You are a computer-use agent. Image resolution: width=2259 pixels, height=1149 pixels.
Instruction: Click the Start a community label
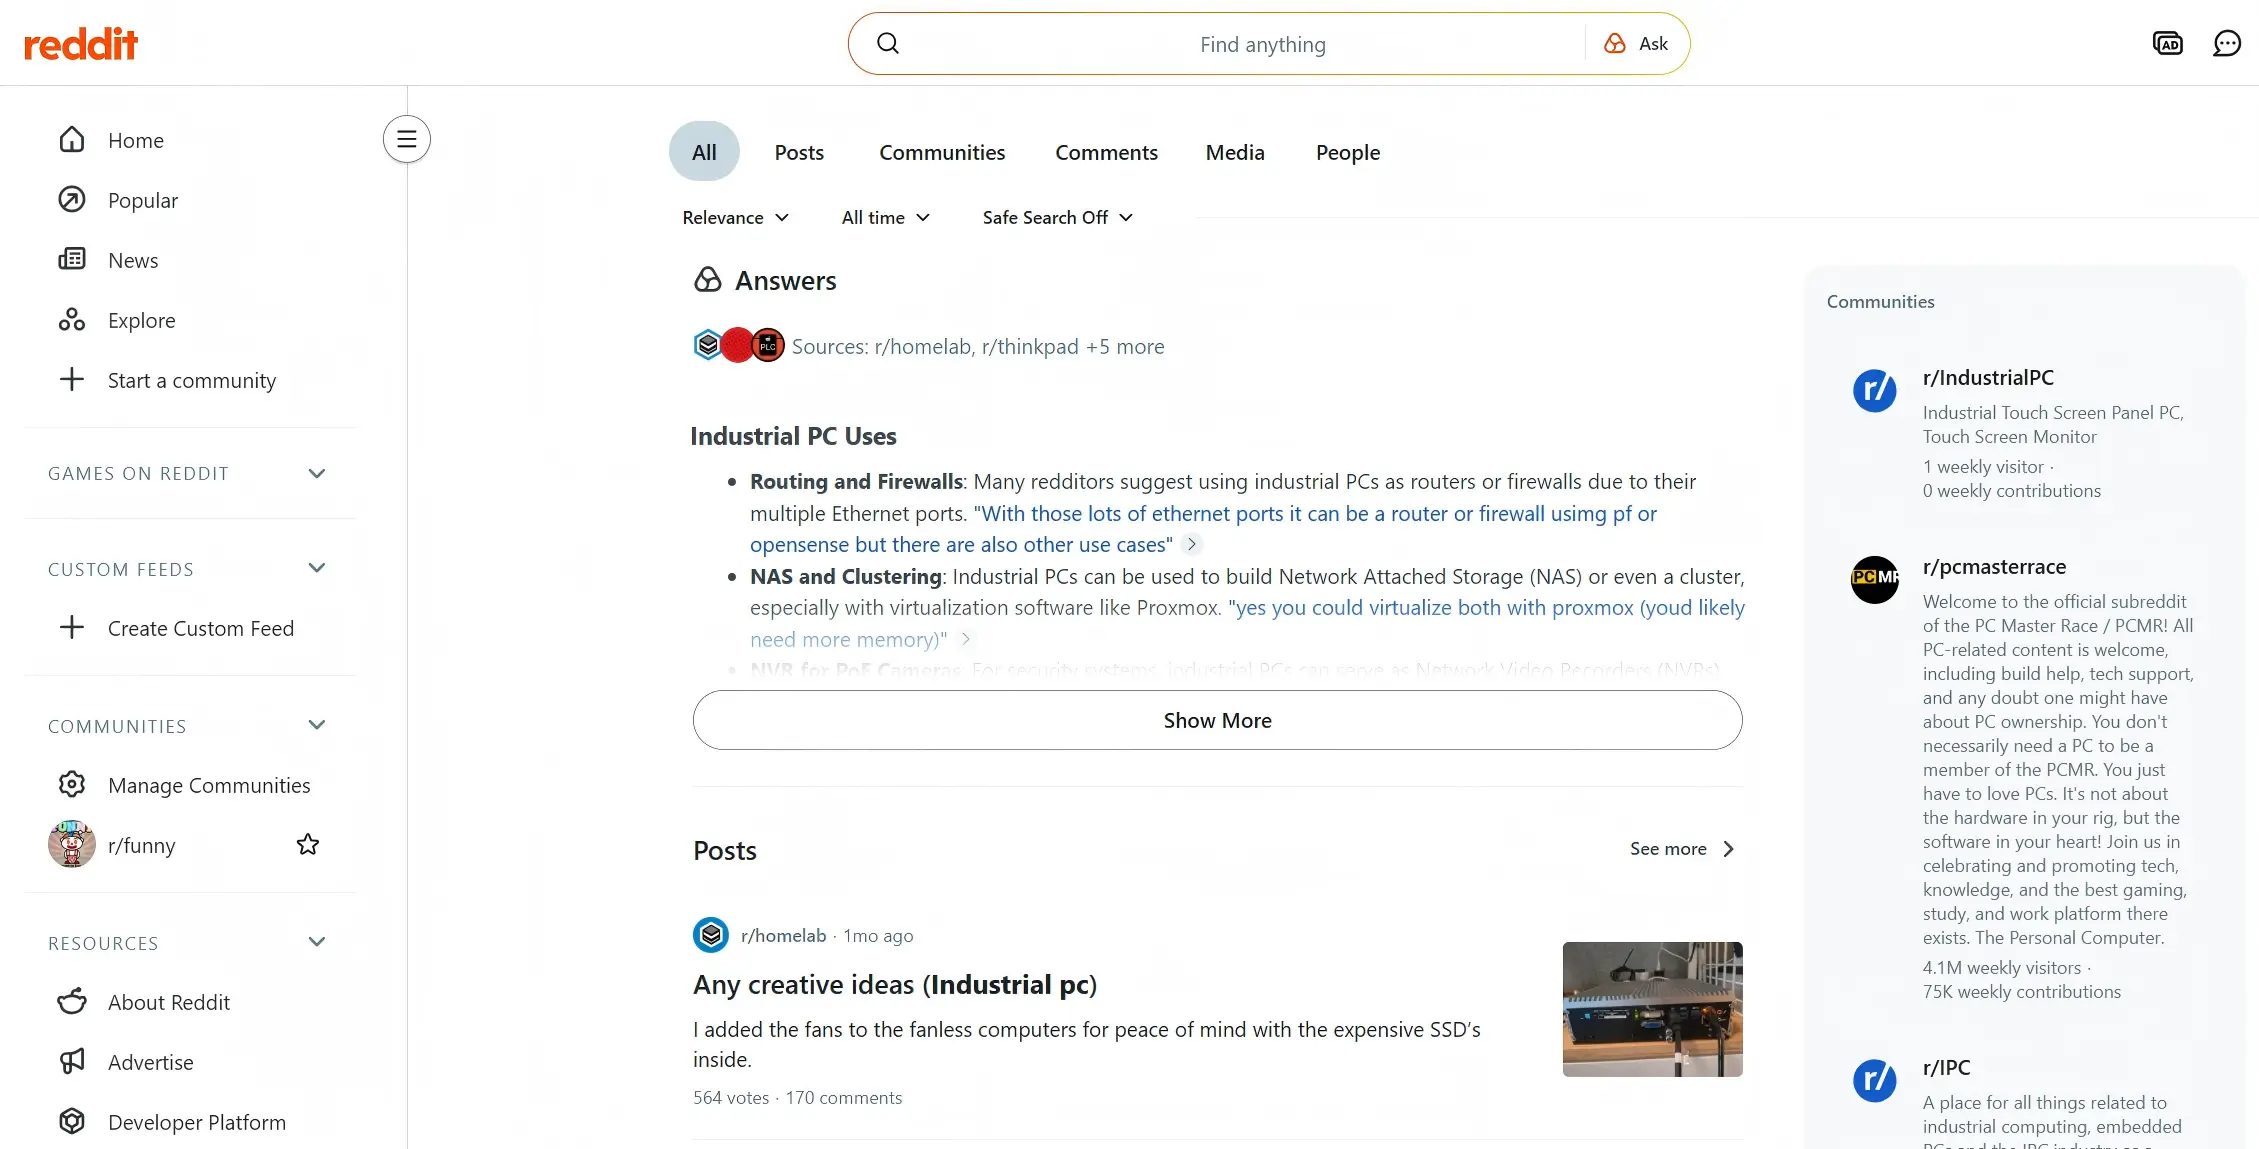192,380
